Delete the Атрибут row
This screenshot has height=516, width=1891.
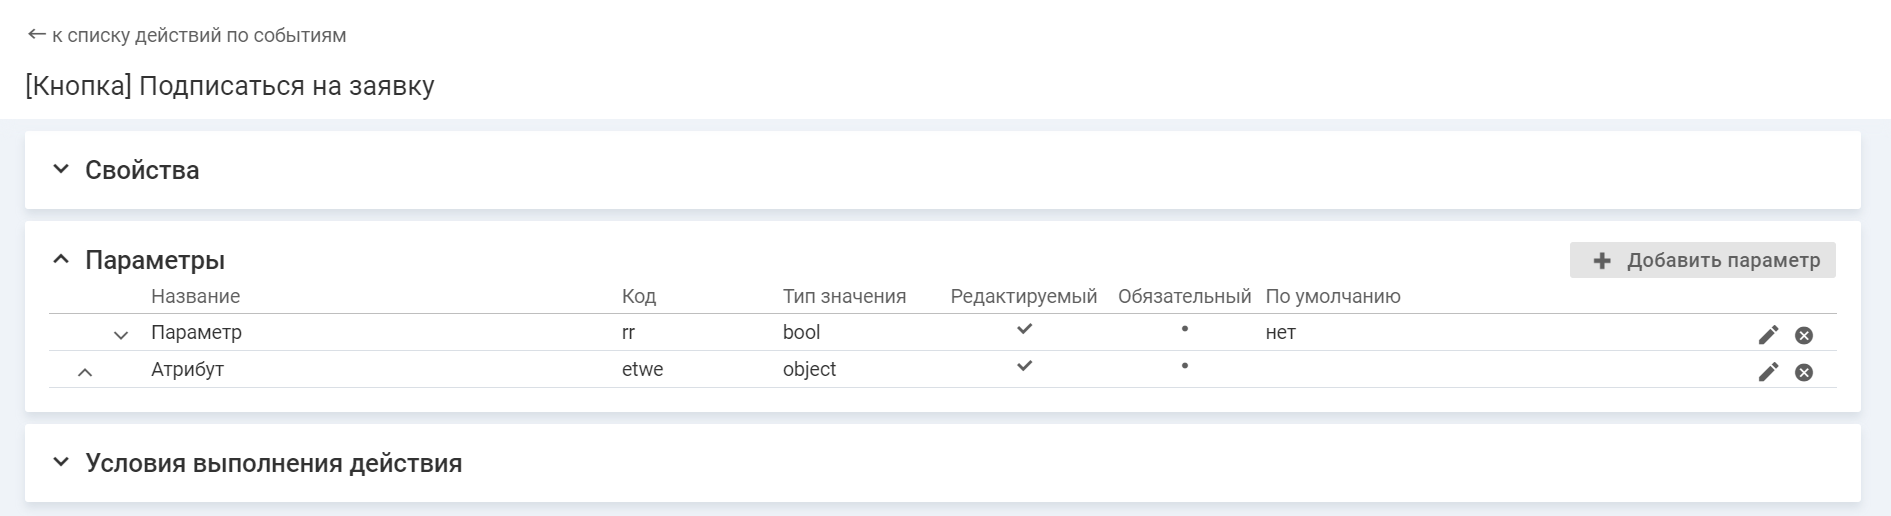tap(1804, 372)
